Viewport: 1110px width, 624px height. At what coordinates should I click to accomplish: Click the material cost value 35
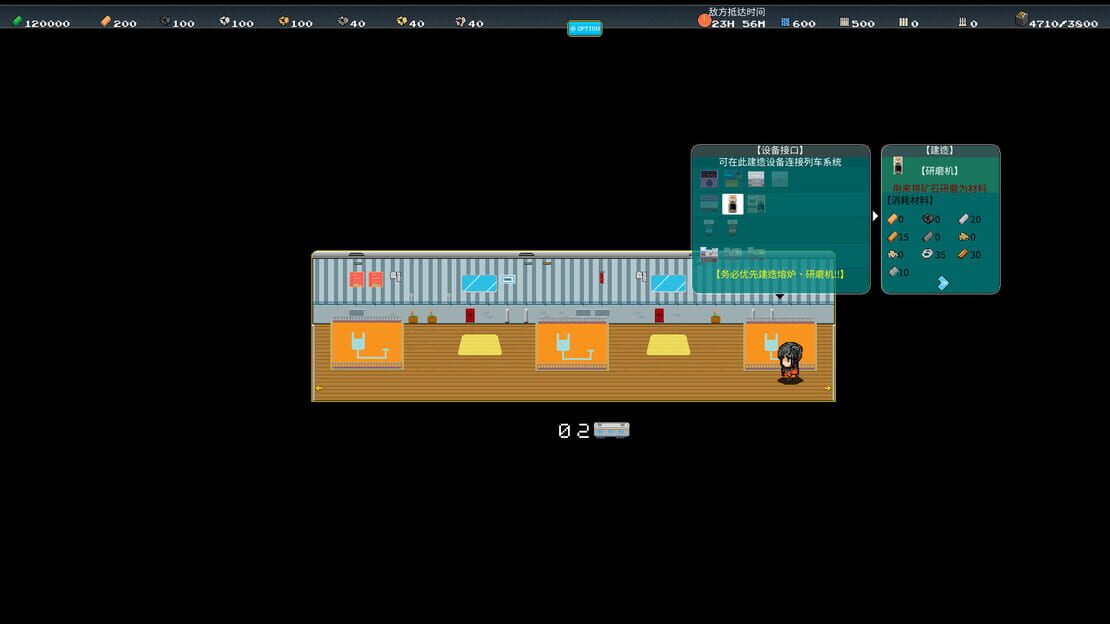pos(939,254)
